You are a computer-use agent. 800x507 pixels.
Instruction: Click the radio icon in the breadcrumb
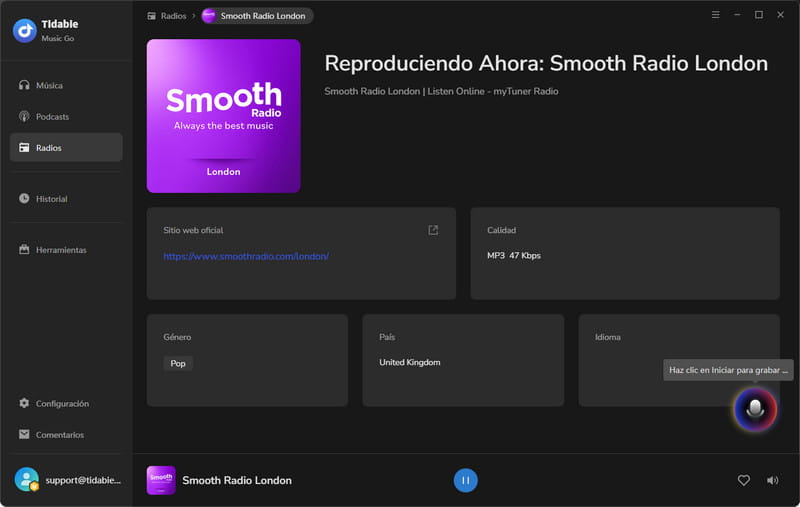[152, 16]
